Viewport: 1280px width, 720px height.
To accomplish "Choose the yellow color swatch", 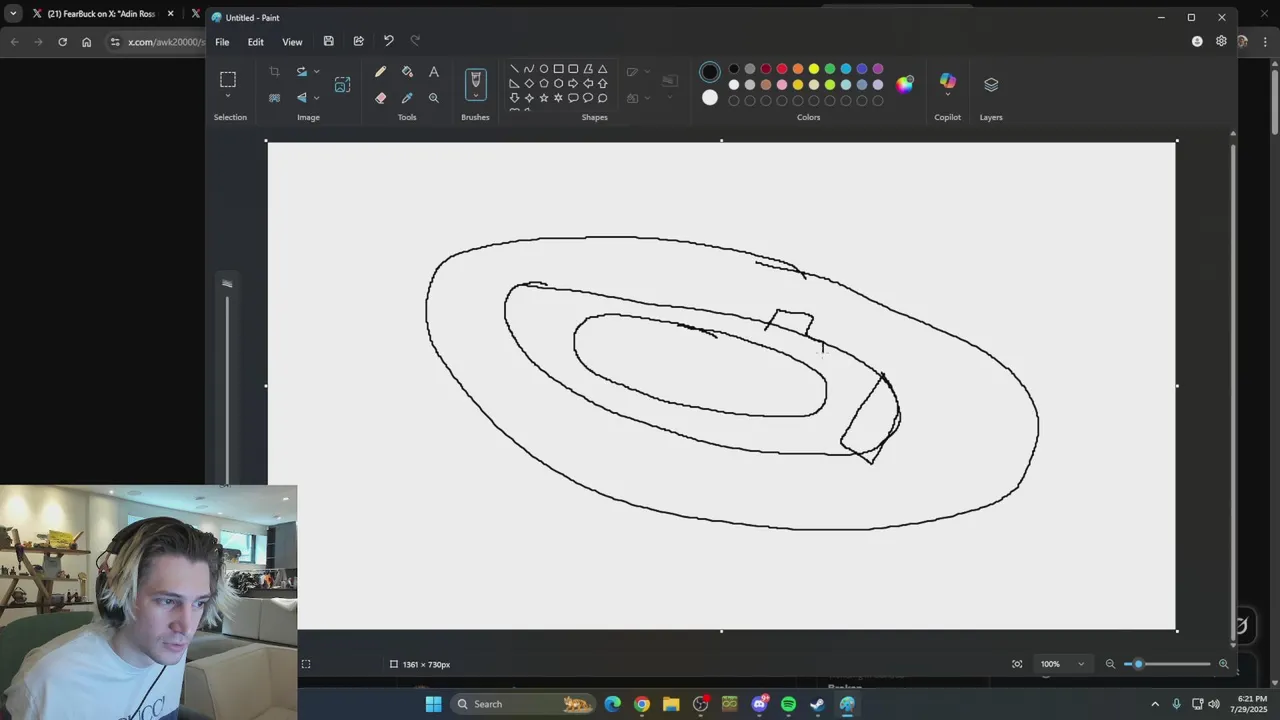I will coord(814,69).
